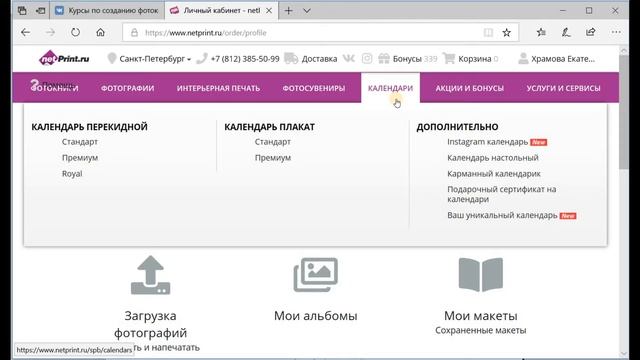Open the Фотосувениры menu
The height and width of the screenshot is (360, 640).
tap(314, 88)
